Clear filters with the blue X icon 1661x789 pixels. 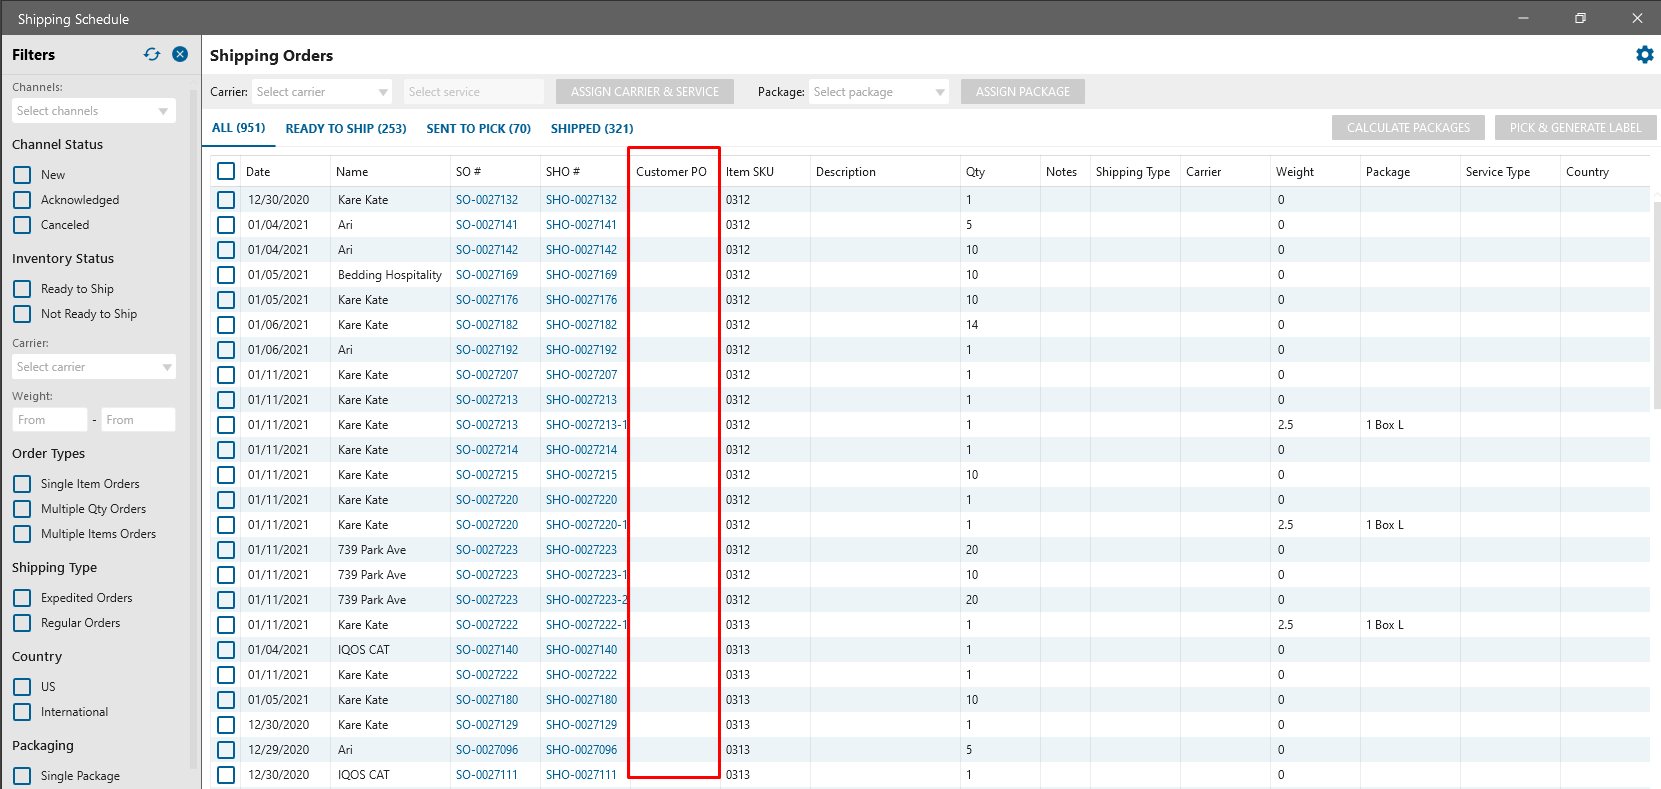click(x=180, y=54)
